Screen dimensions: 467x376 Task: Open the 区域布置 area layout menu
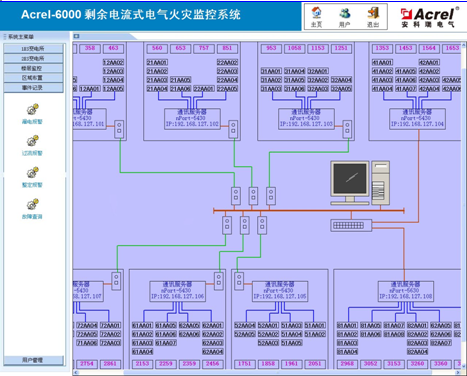(x=33, y=78)
